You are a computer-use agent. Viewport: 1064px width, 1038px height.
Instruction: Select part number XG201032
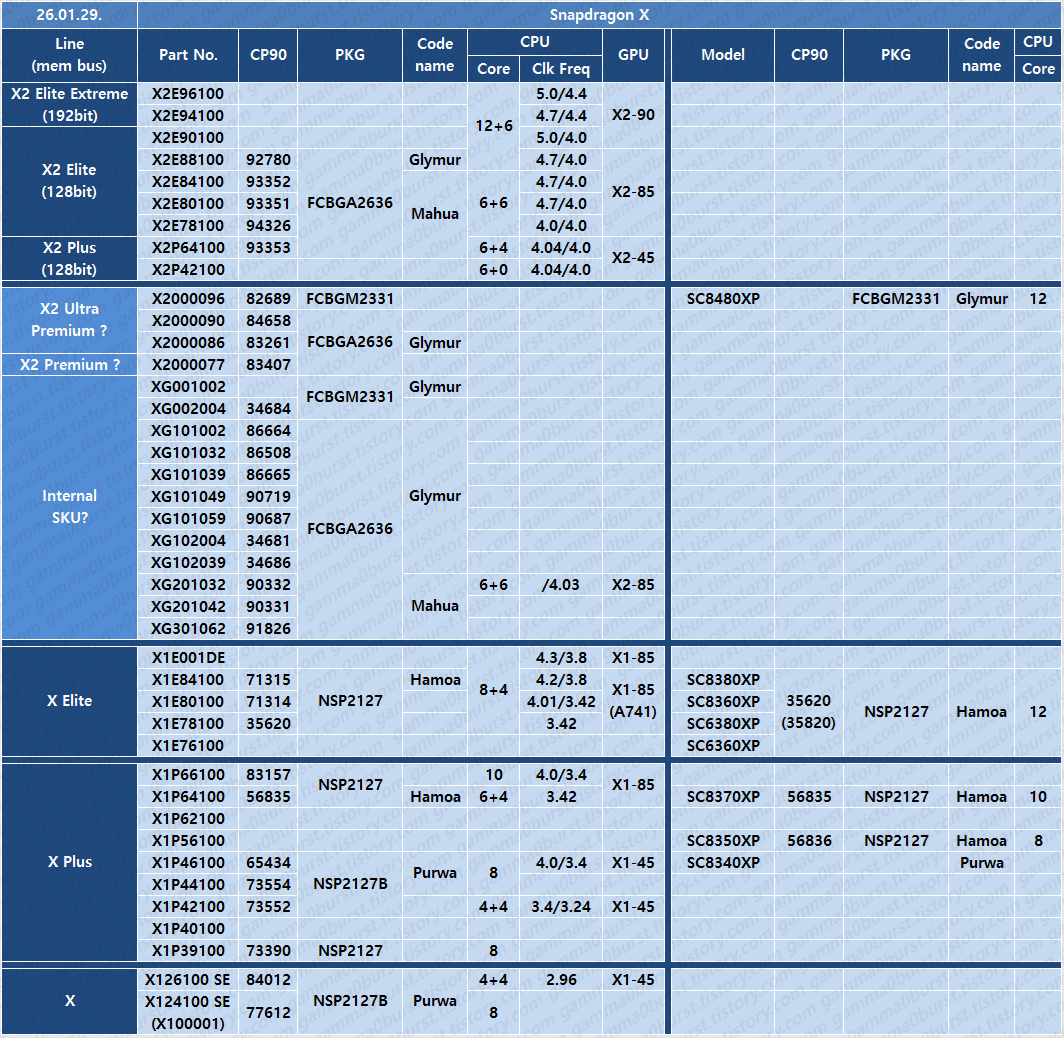188,585
